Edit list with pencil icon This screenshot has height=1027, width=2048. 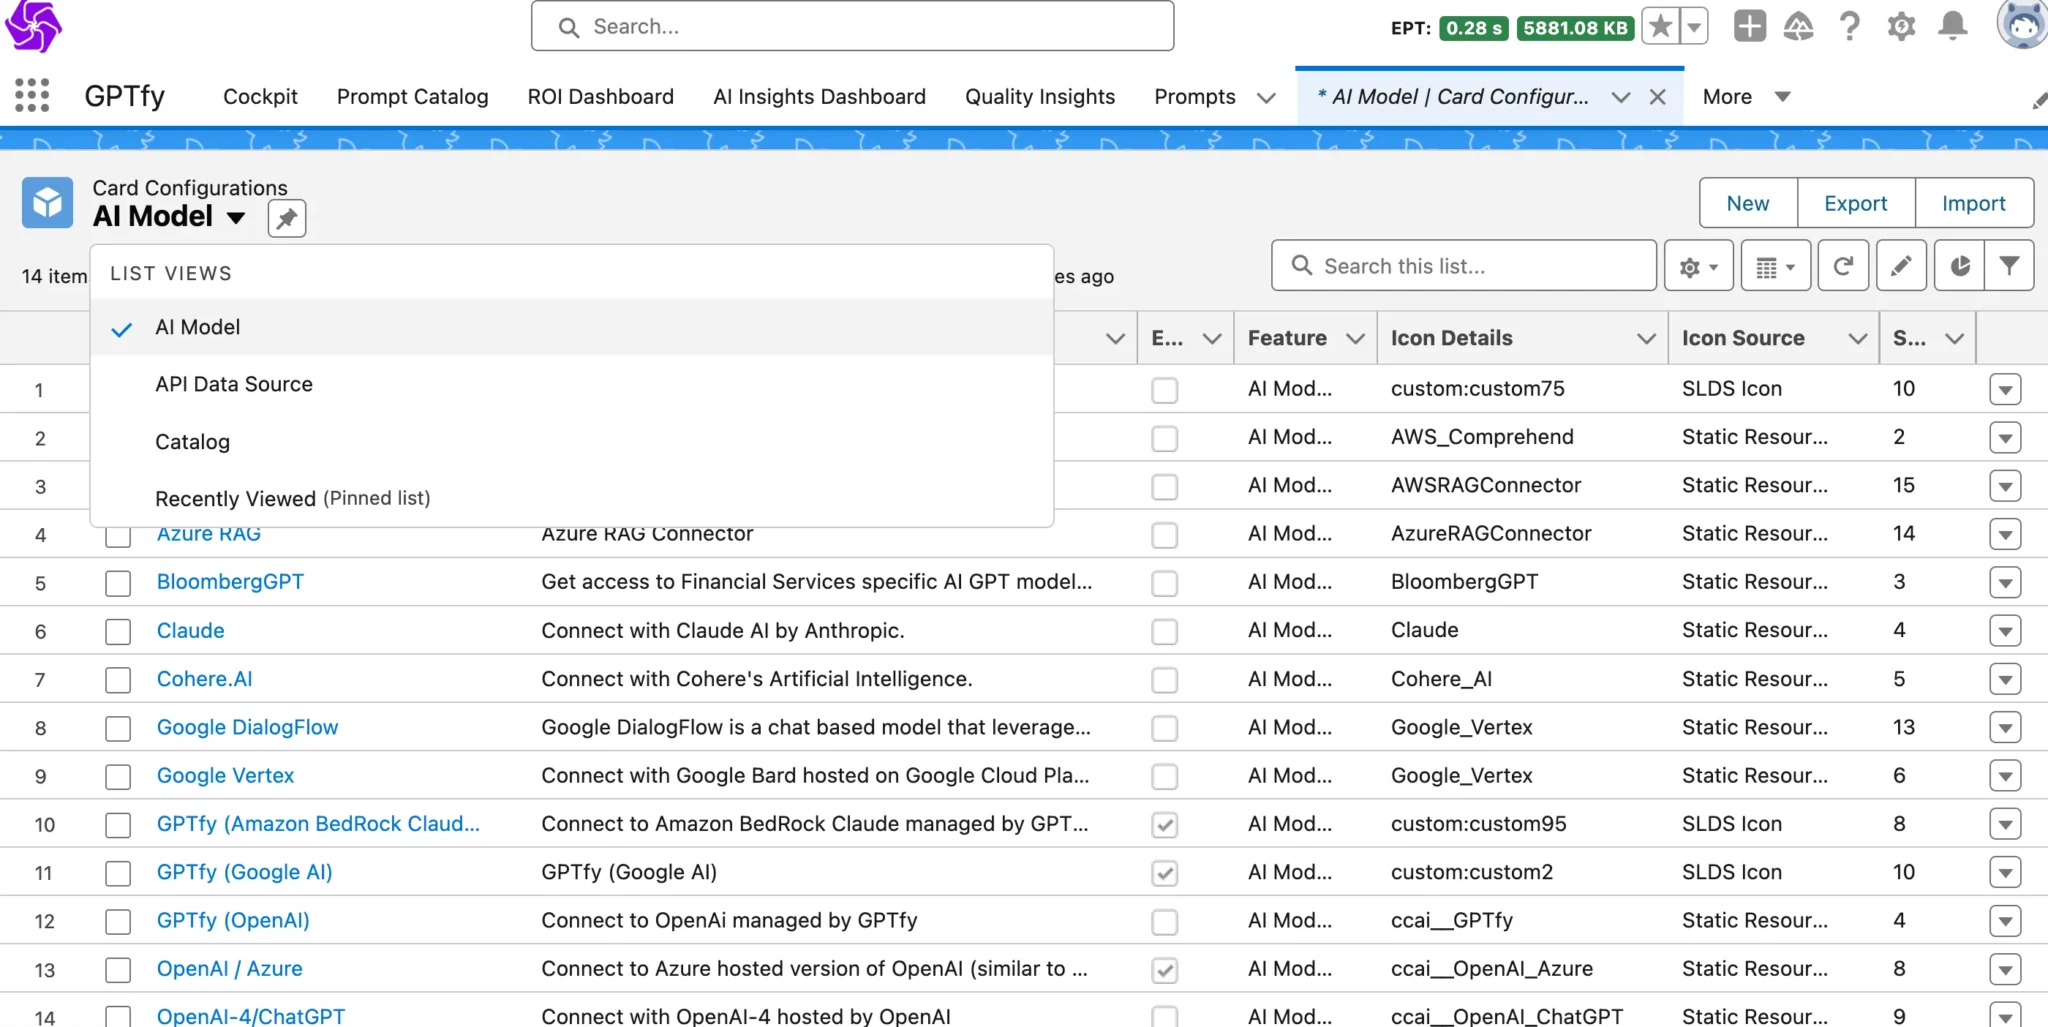pyautogui.click(x=1901, y=266)
